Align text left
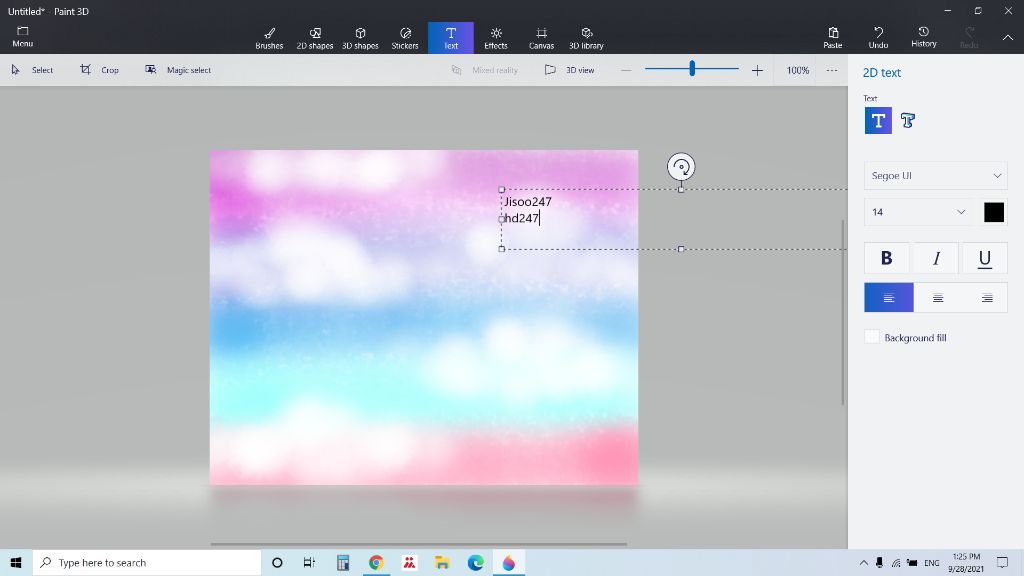This screenshot has width=1024, height=576. click(888, 298)
